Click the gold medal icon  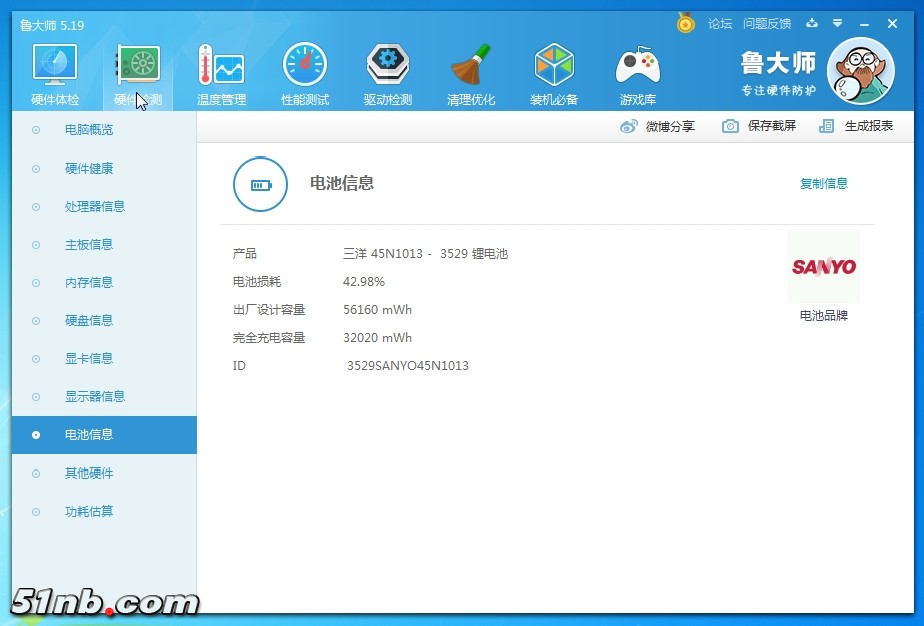point(685,23)
